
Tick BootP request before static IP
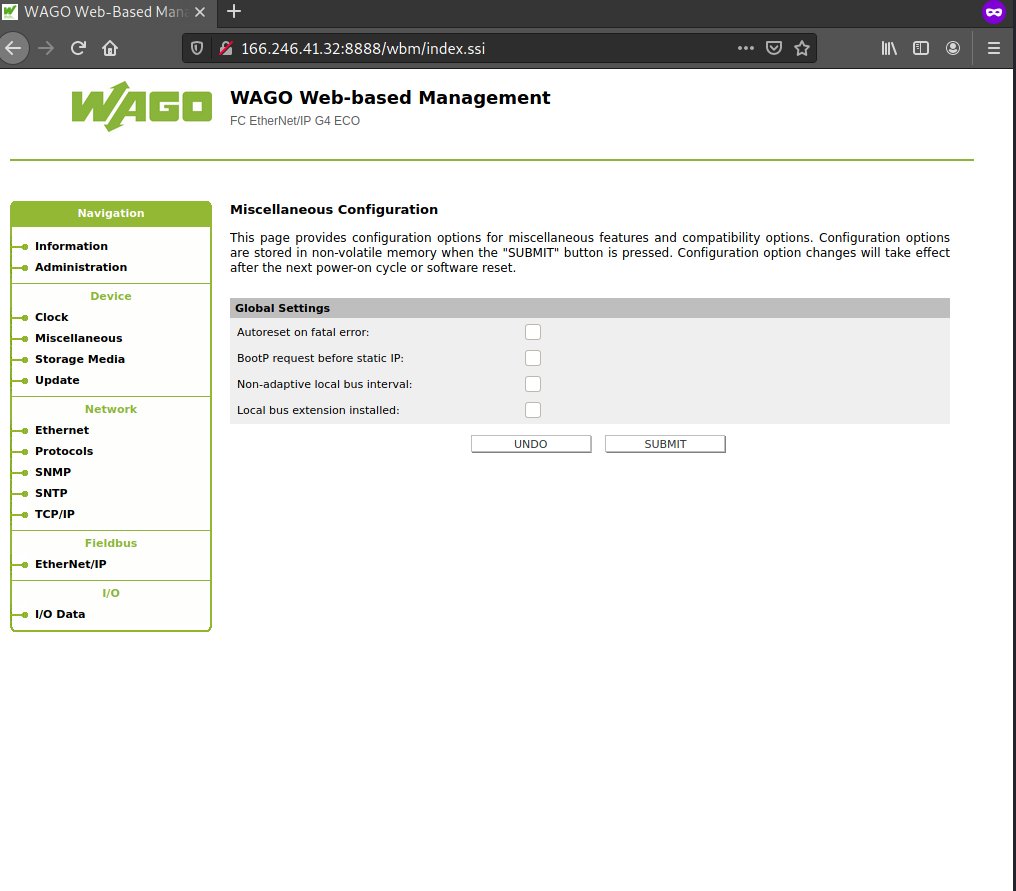click(x=533, y=358)
